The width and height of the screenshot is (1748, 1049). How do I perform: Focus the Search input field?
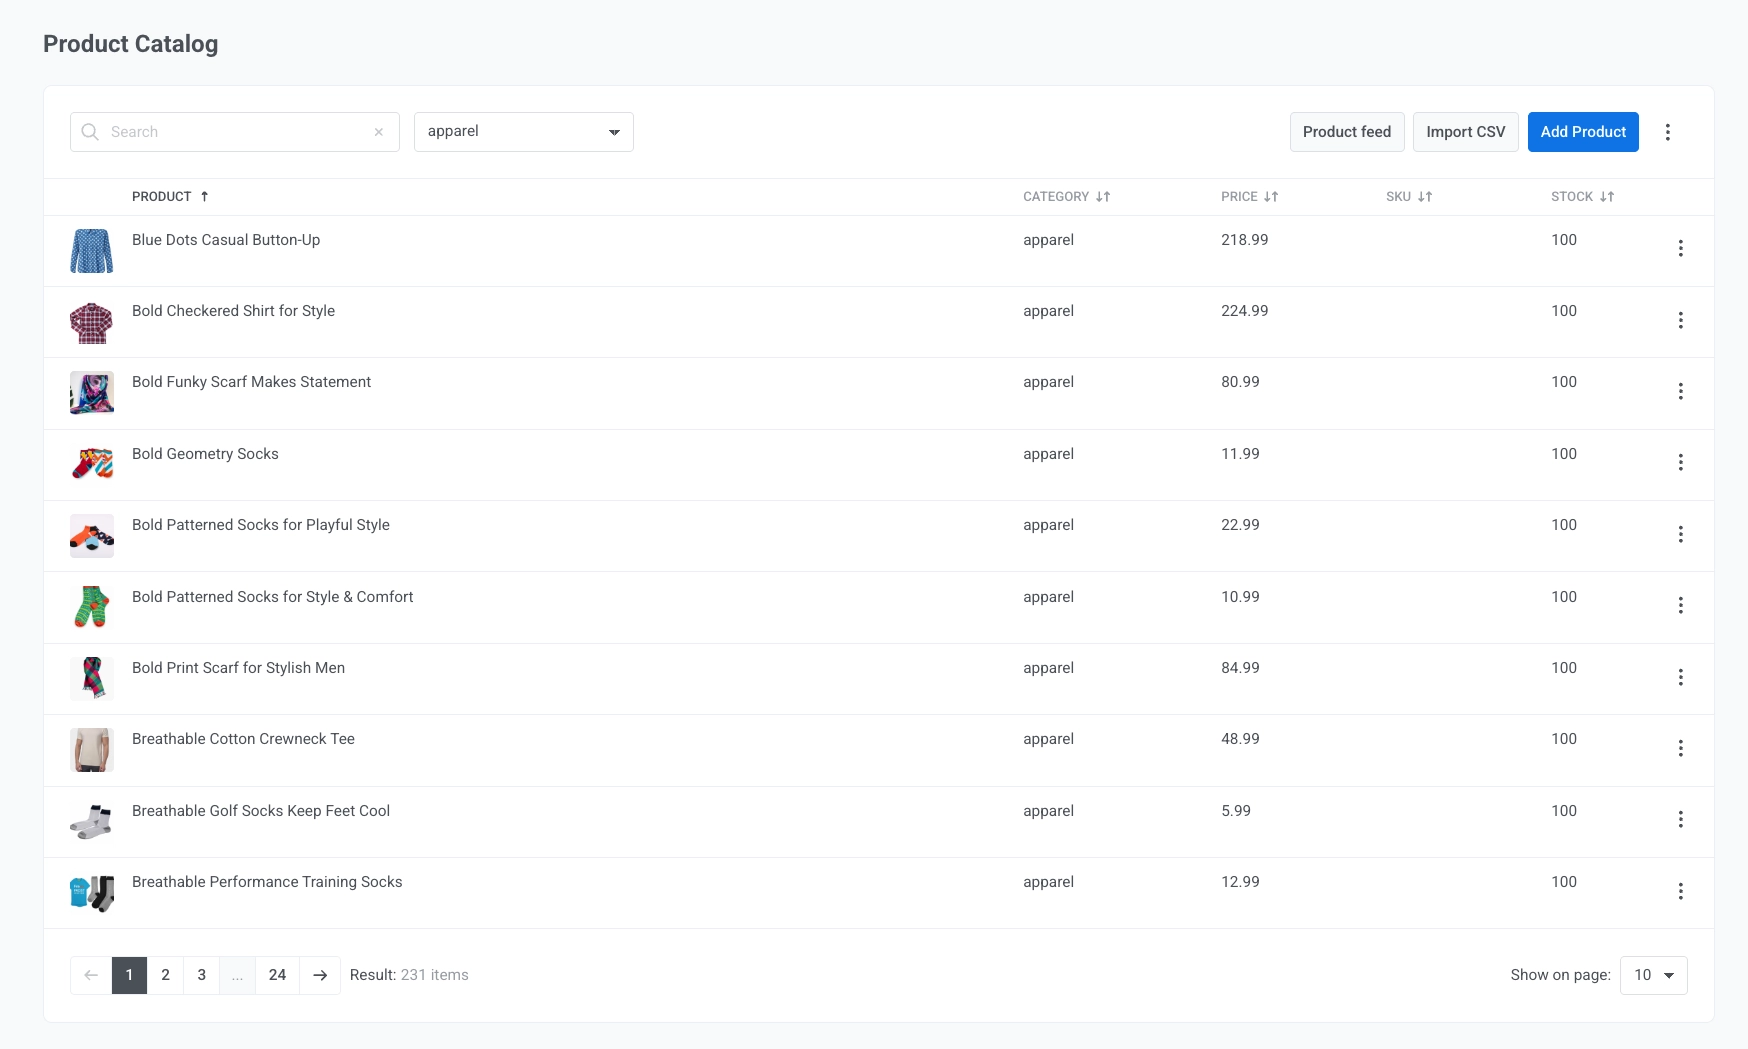[235, 132]
